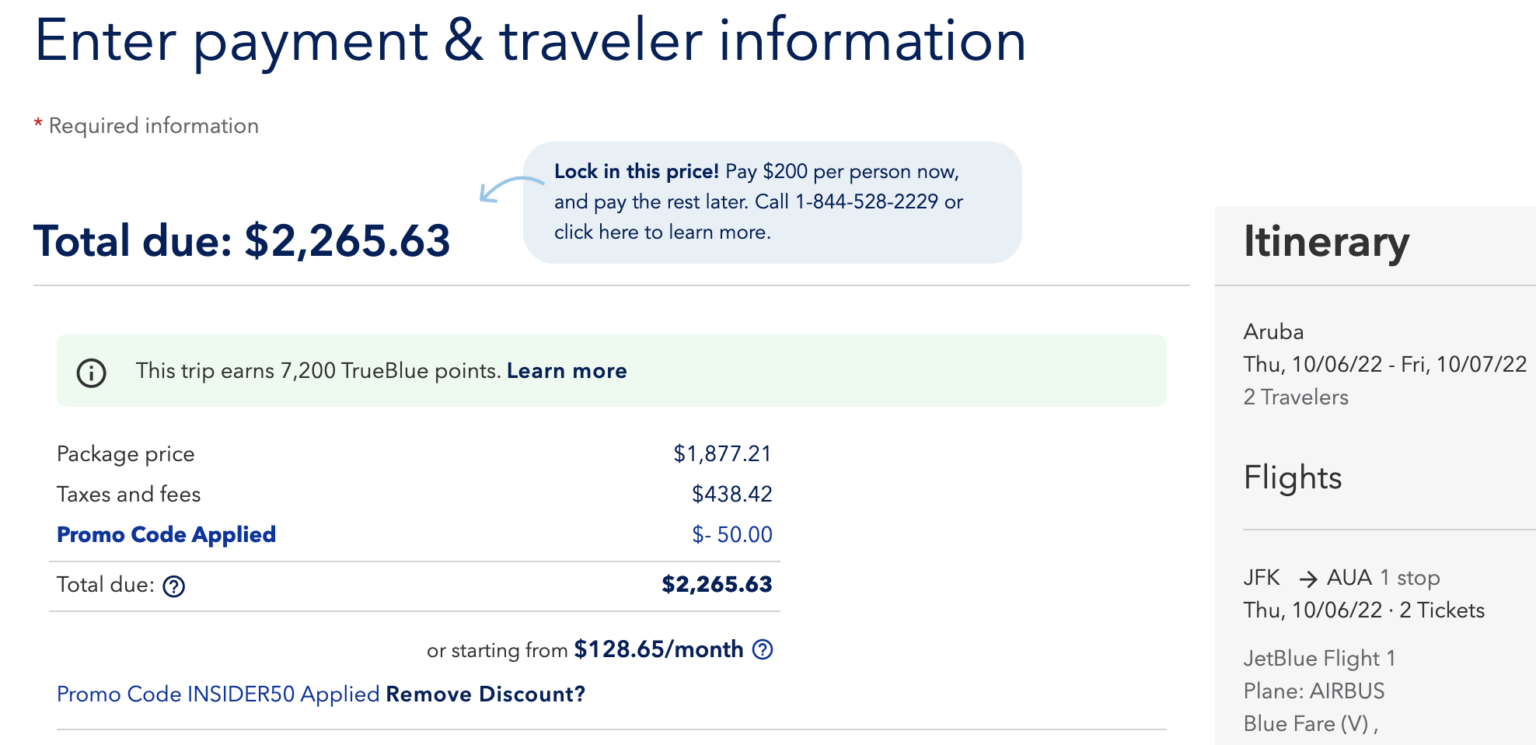The image size is (1536, 745).
Task: Open the help icon next to Total due
Action: point(174,586)
